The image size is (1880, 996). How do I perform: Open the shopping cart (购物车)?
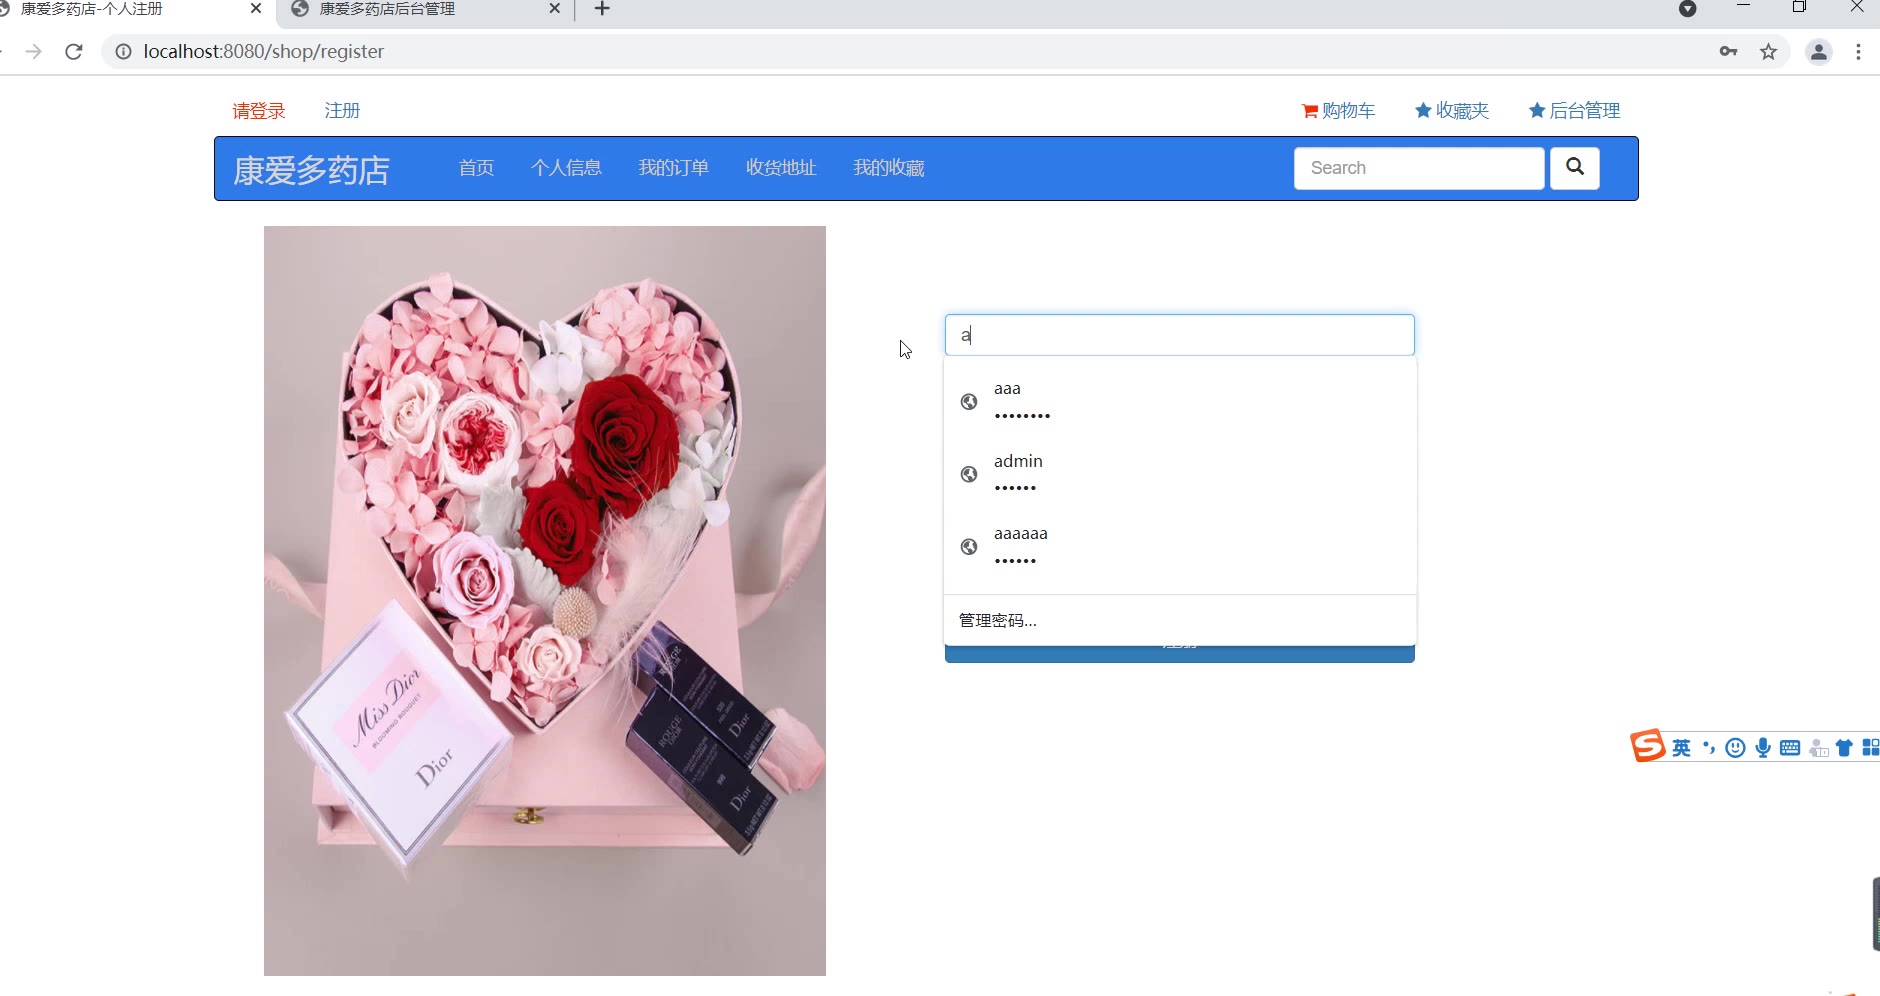click(1338, 111)
